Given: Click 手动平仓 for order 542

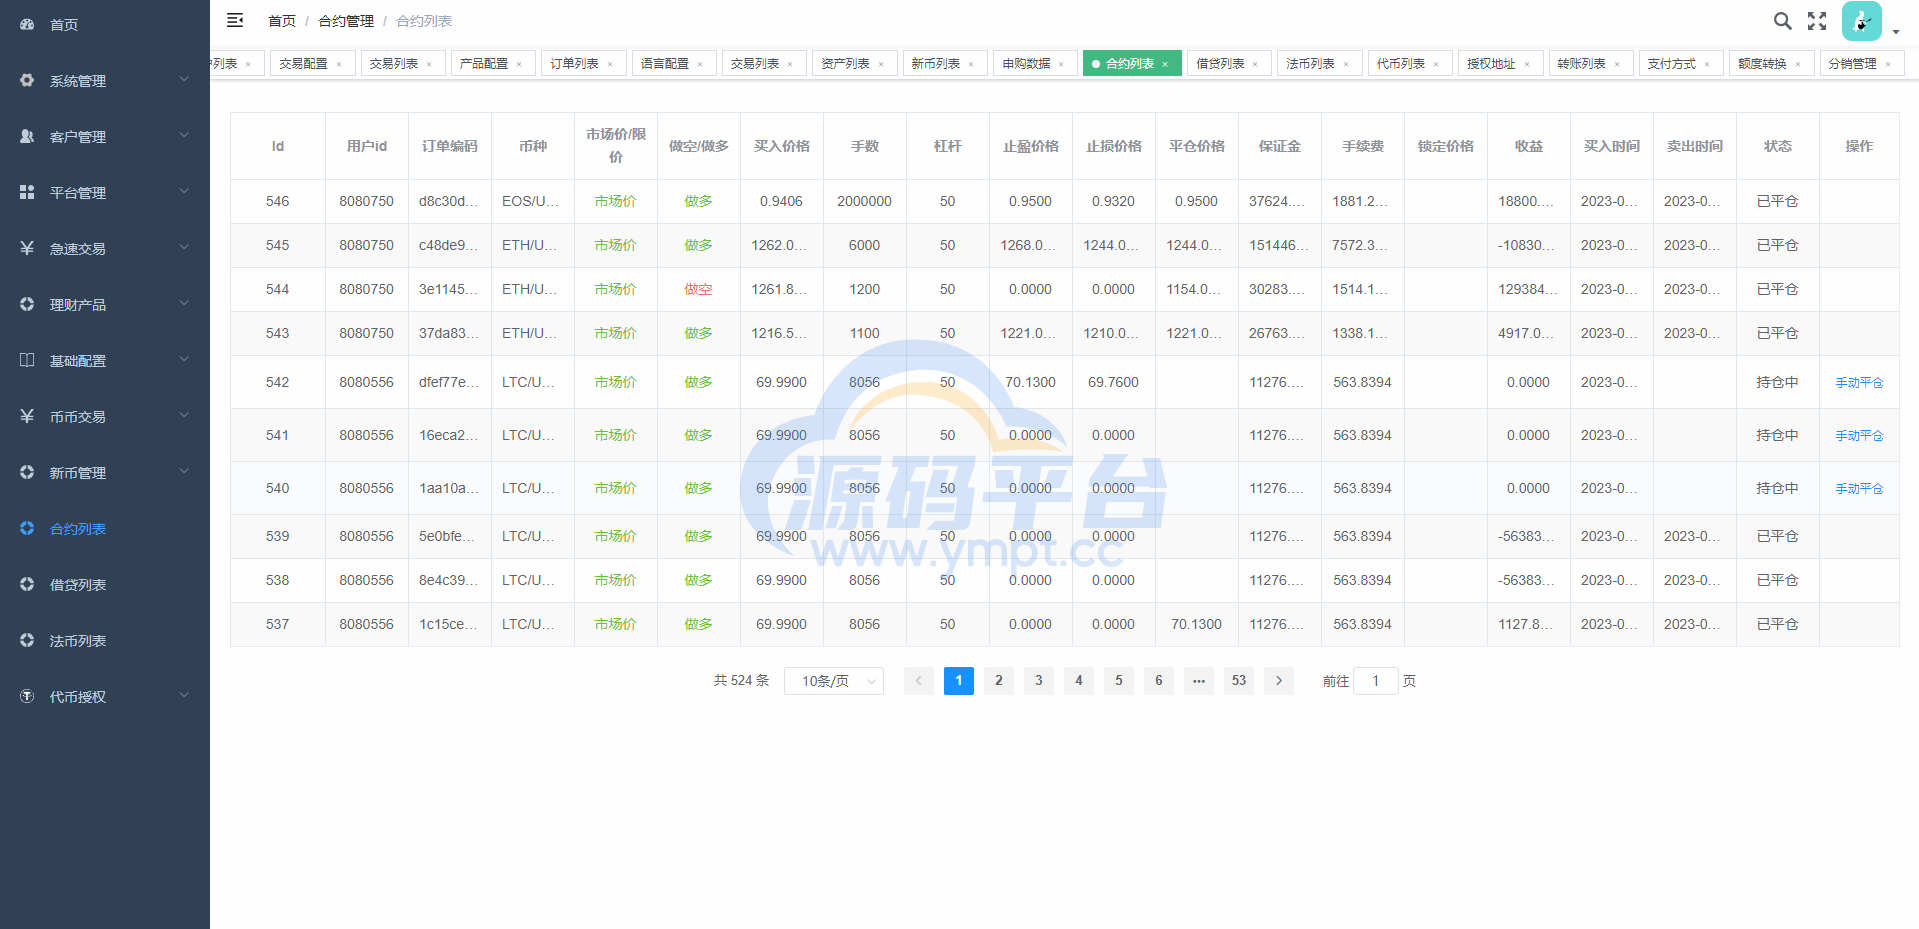Looking at the screenshot, I should (x=1858, y=383).
